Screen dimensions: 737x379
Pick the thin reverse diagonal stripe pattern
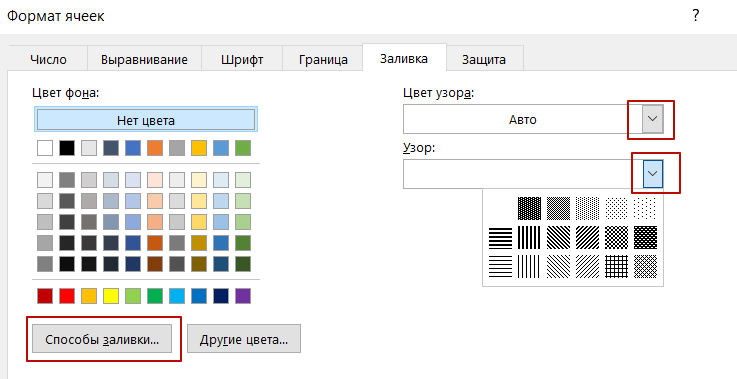558,267
